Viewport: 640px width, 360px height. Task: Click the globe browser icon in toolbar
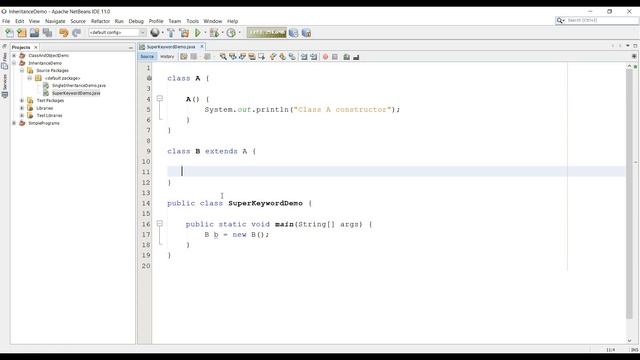click(x=155, y=33)
